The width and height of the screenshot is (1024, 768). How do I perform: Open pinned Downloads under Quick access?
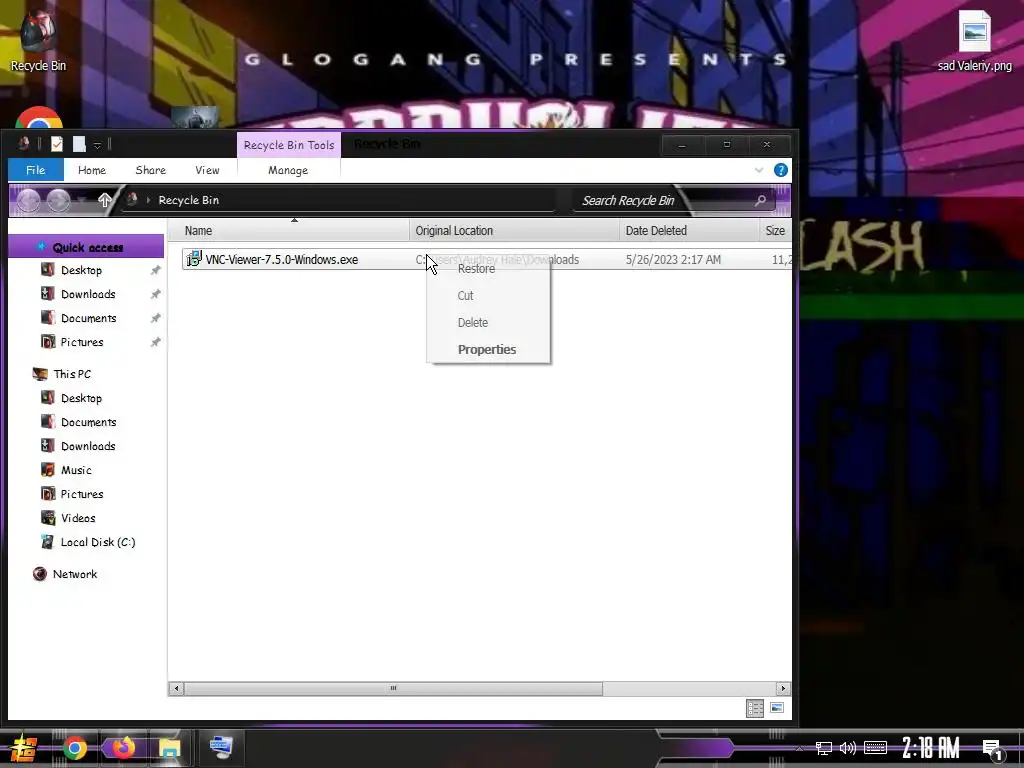tap(88, 294)
